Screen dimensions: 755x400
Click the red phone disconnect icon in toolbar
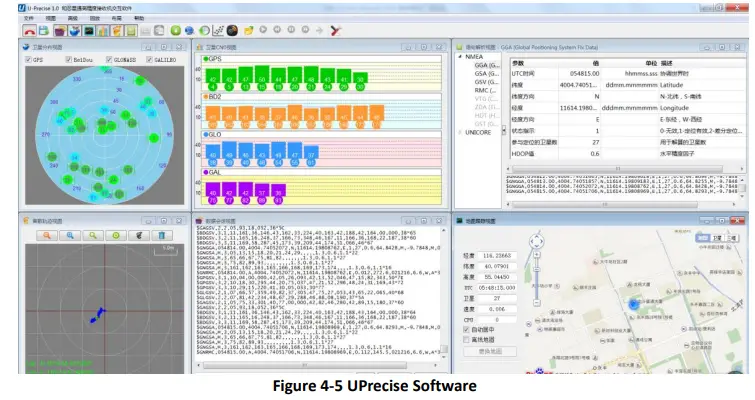30,31
